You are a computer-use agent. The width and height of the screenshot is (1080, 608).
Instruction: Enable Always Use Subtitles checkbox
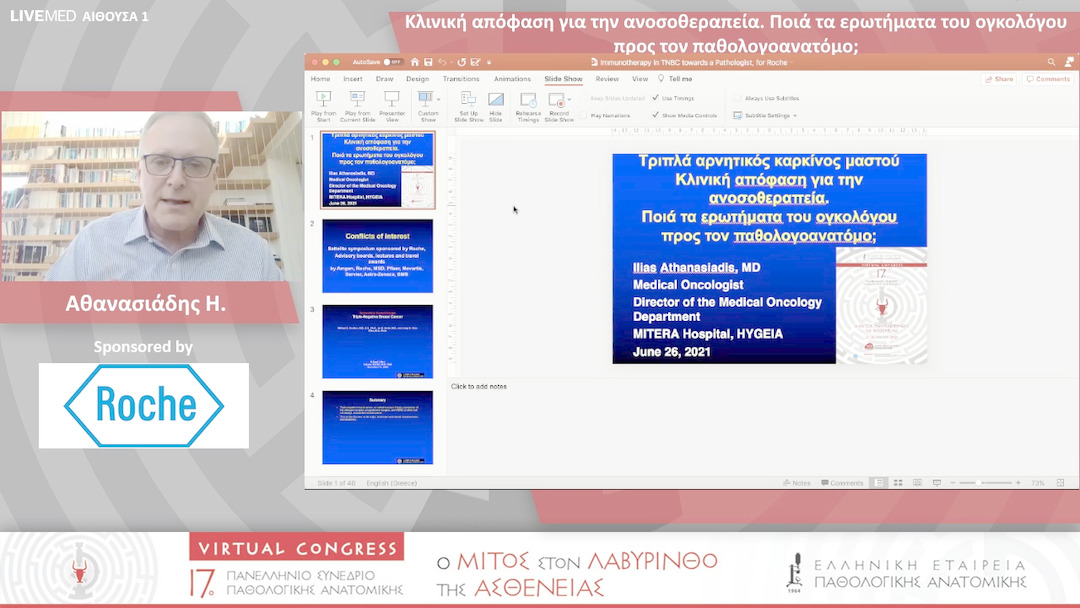(738, 98)
